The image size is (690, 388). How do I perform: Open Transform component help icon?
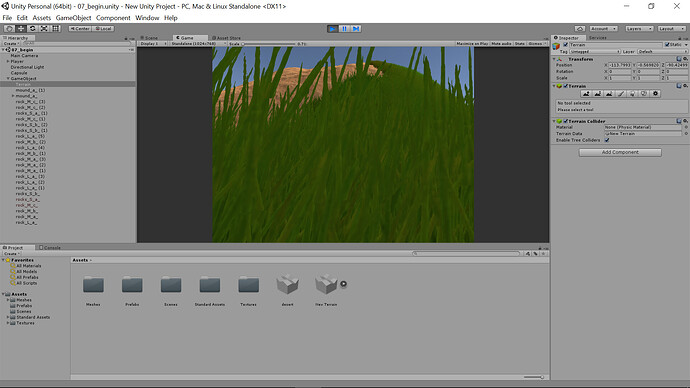point(679,59)
